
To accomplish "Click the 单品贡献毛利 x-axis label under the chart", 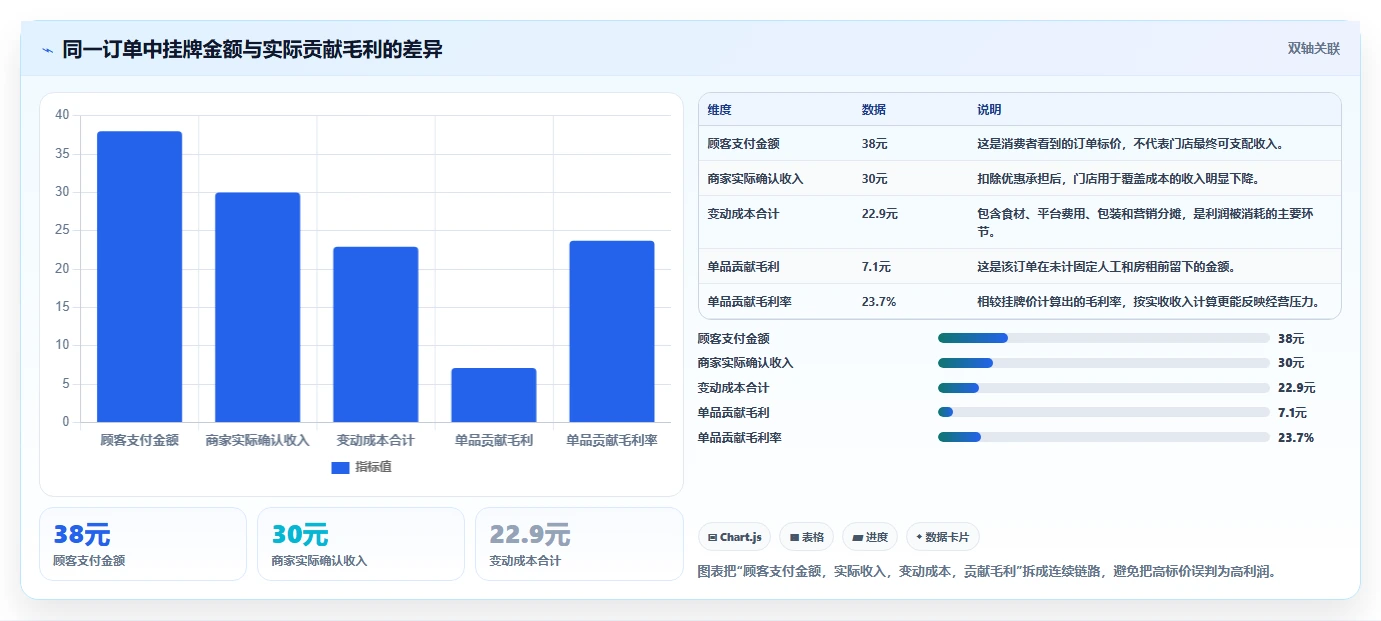I will coord(493,440).
